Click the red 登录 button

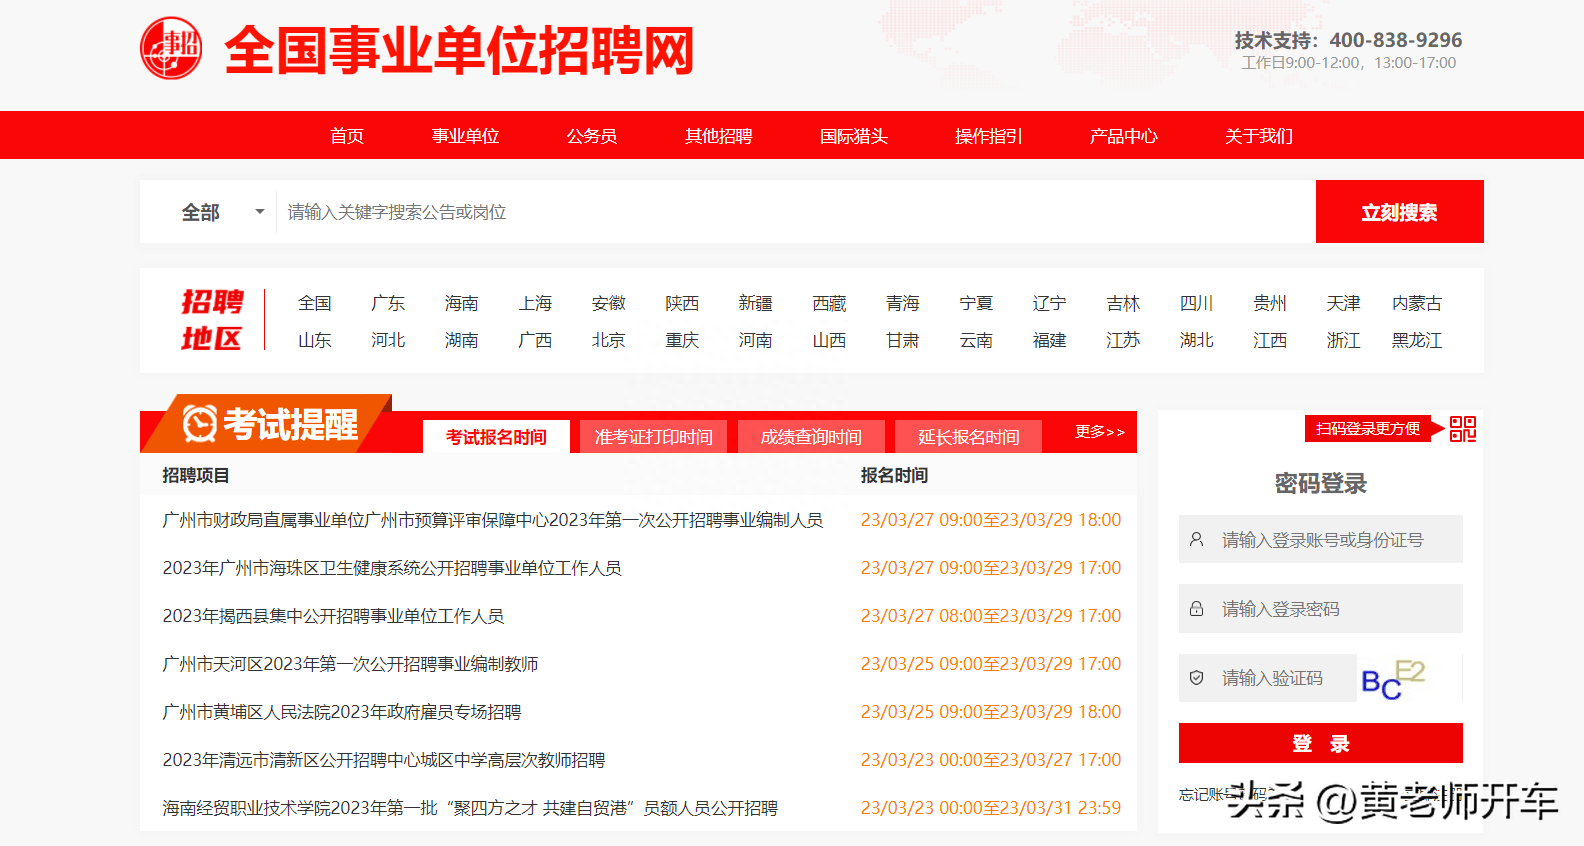pos(1320,743)
